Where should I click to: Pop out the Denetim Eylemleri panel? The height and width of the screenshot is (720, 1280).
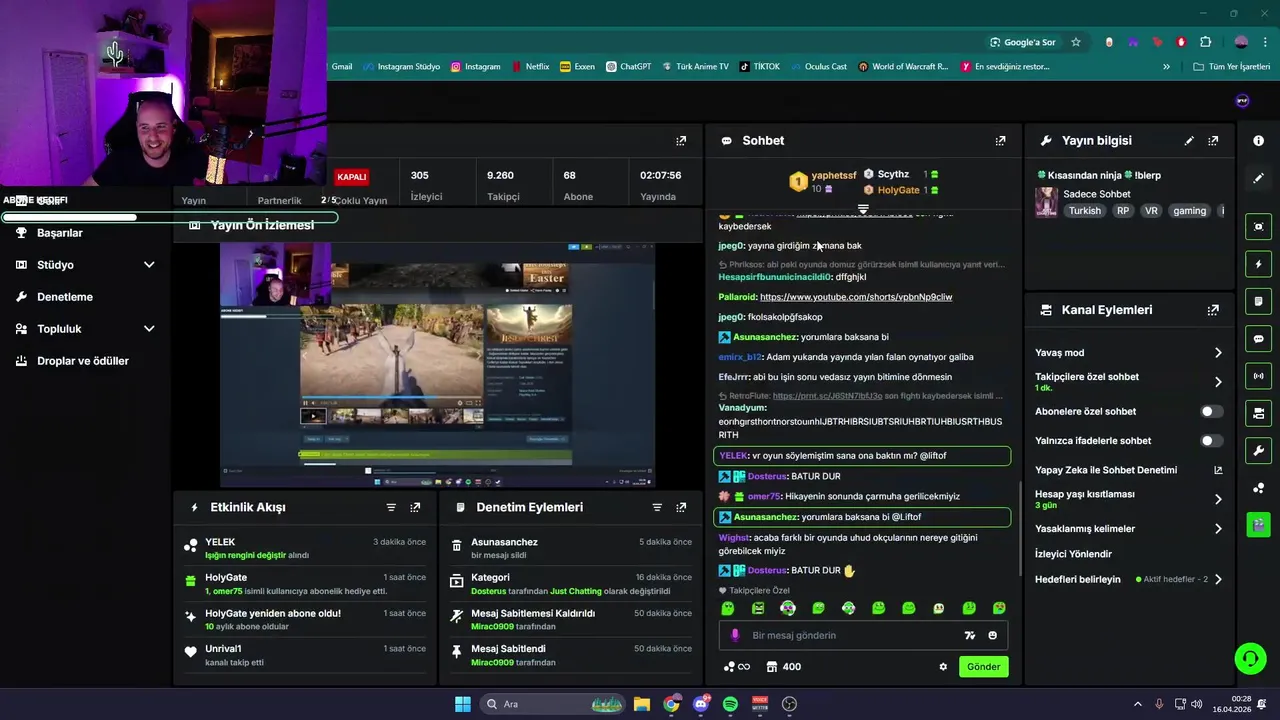click(x=681, y=507)
